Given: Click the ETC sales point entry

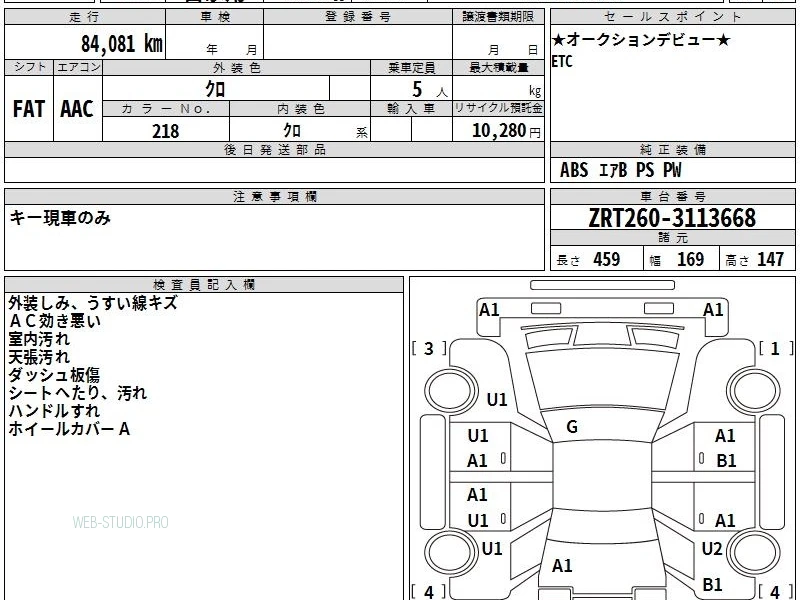Looking at the screenshot, I should (562, 61).
